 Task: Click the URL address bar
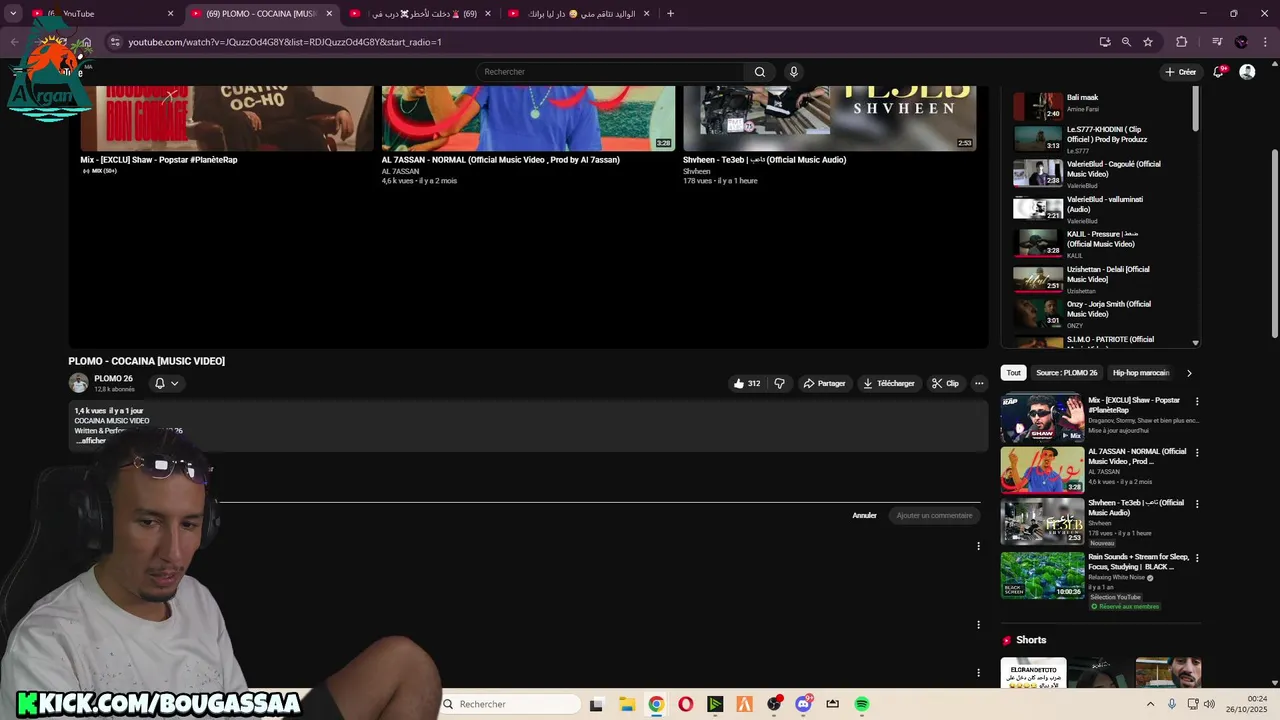click(x=600, y=42)
